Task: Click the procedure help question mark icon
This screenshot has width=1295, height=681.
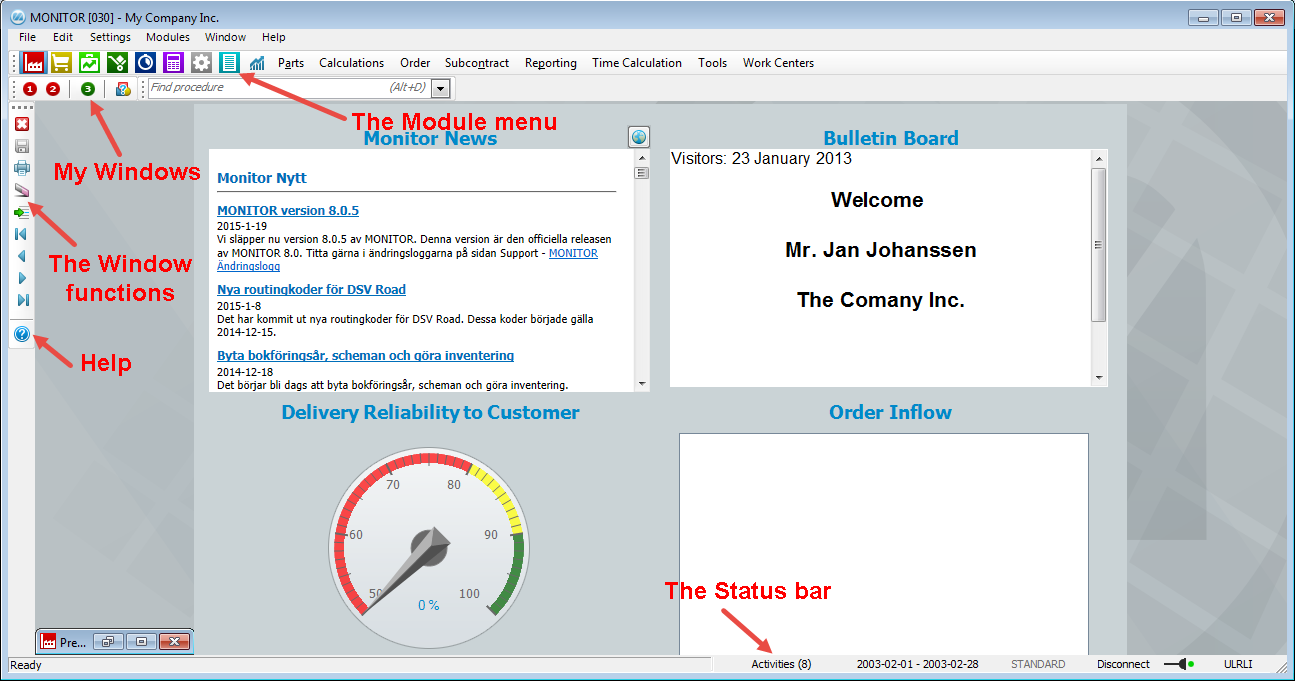Action: point(123,89)
